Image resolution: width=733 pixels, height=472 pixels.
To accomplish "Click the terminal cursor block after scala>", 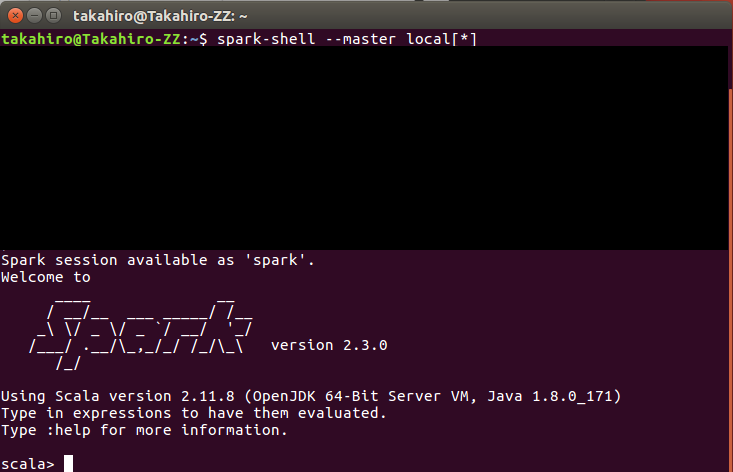I will pyautogui.click(x=68, y=464).
